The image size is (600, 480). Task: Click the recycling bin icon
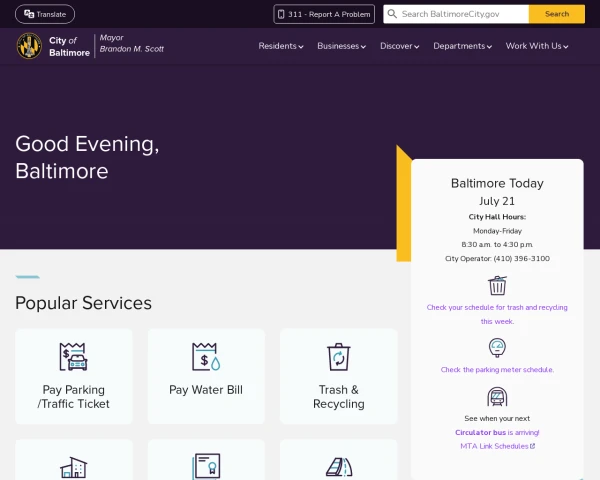tap(339, 357)
